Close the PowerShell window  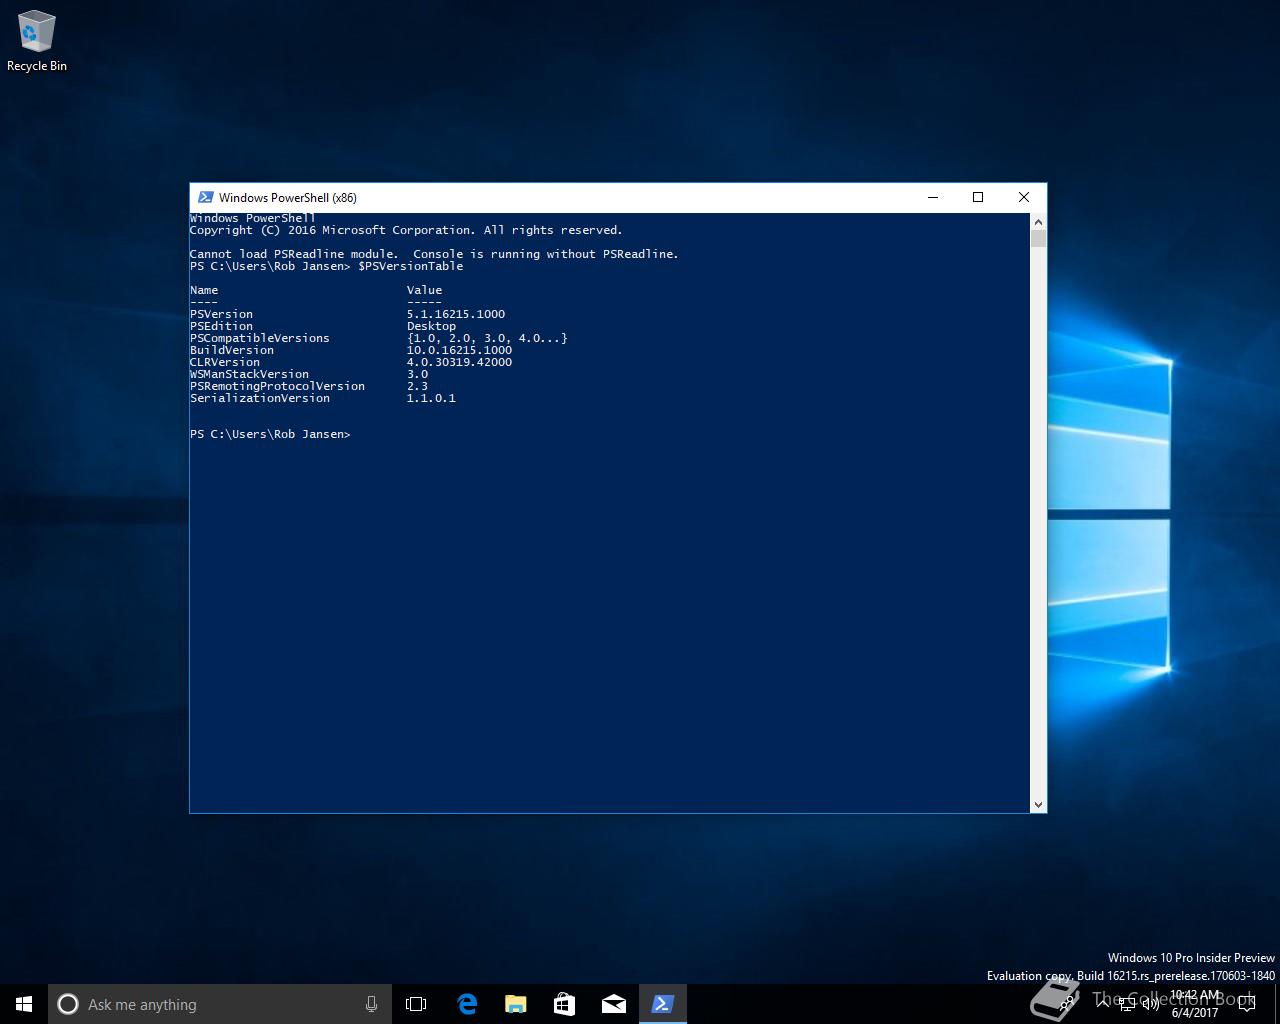1024,197
